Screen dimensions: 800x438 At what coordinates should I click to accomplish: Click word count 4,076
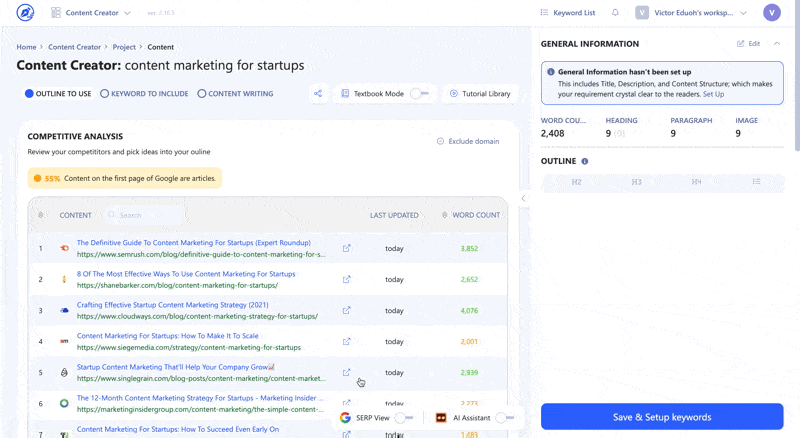coord(469,310)
